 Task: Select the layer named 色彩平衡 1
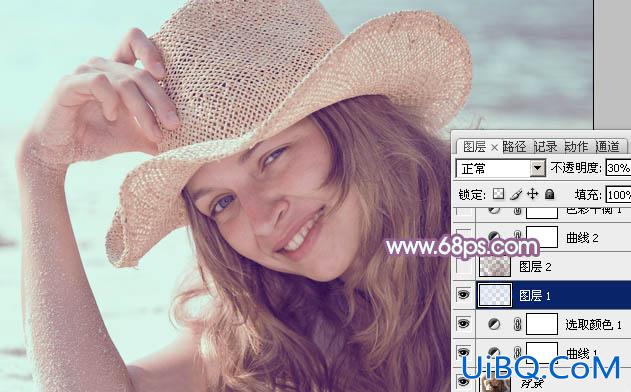click(x=594, y=210)
